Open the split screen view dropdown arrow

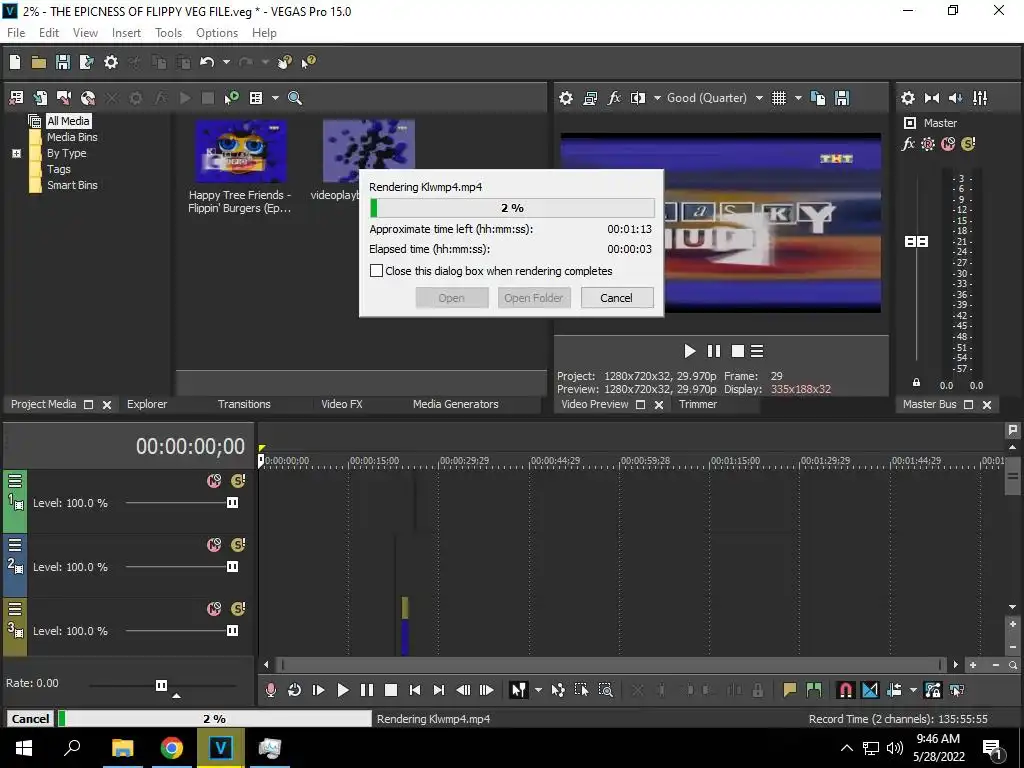click(x=657, y=98)
